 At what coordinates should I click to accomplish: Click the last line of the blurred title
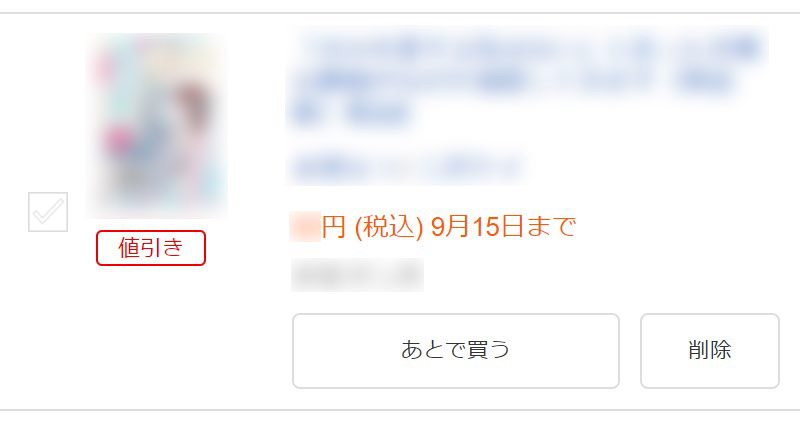[x=352, y=114]
